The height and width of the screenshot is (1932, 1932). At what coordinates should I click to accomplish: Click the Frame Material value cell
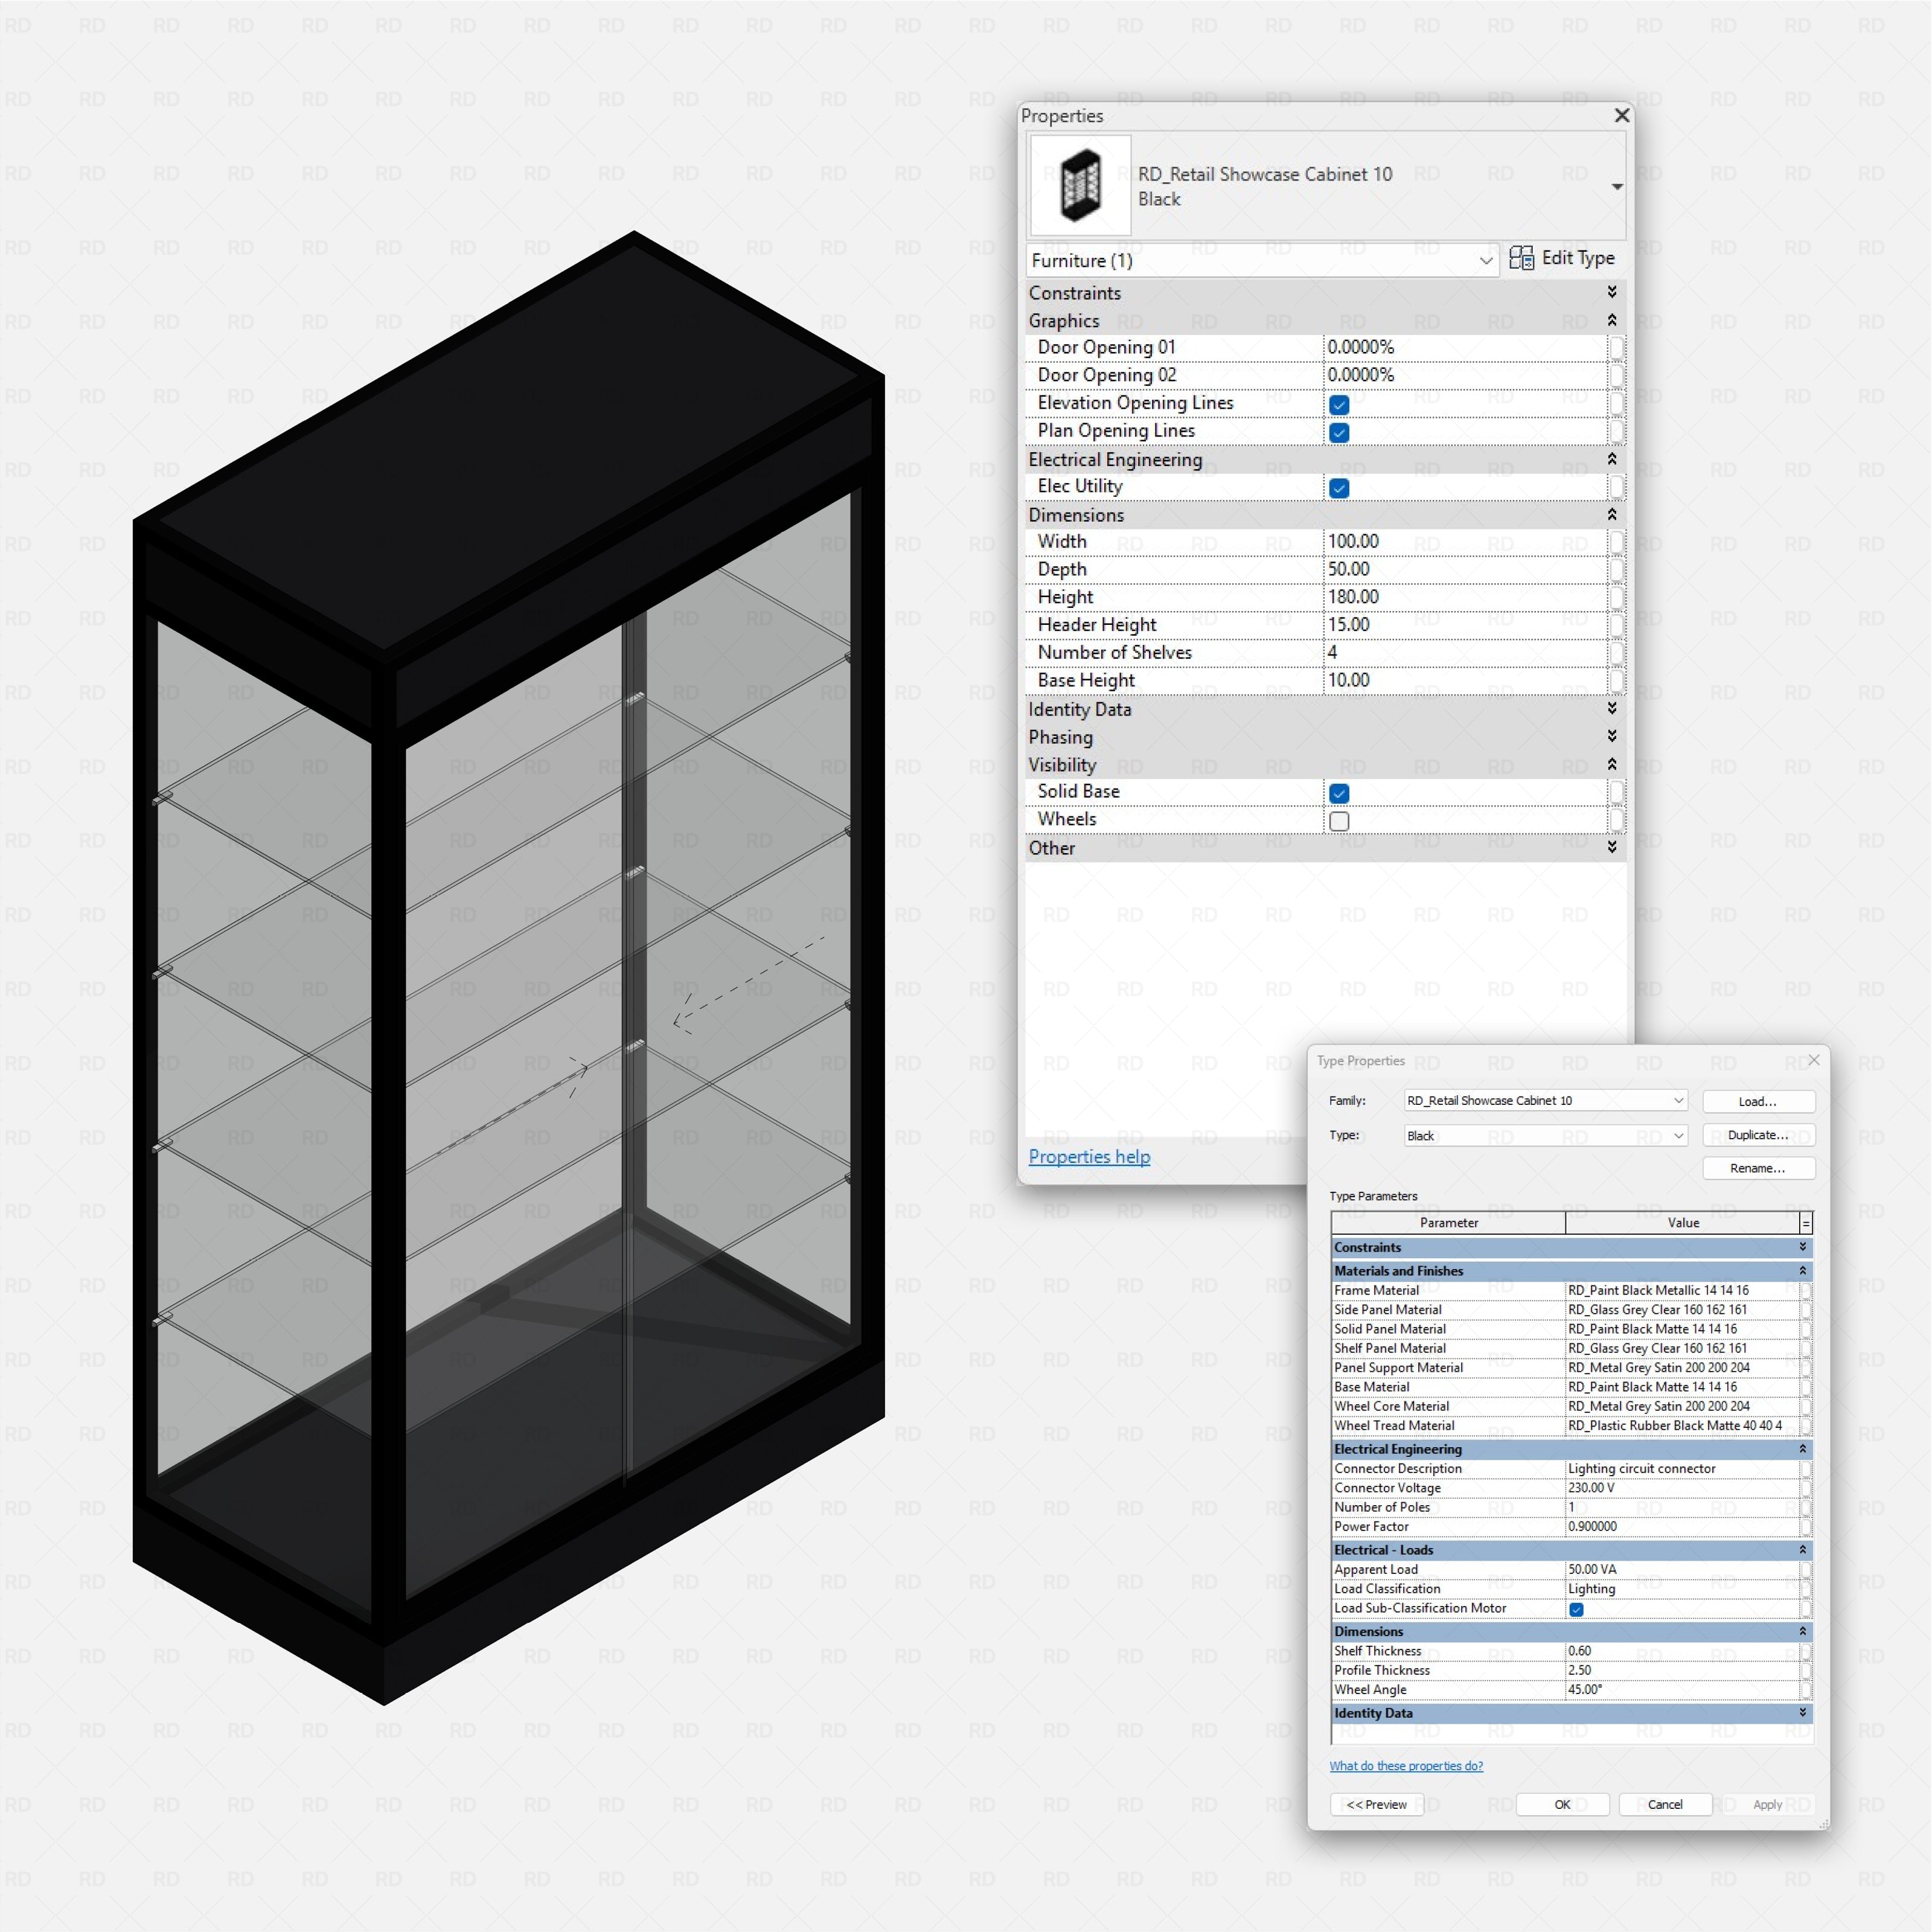point(1682,1290)
